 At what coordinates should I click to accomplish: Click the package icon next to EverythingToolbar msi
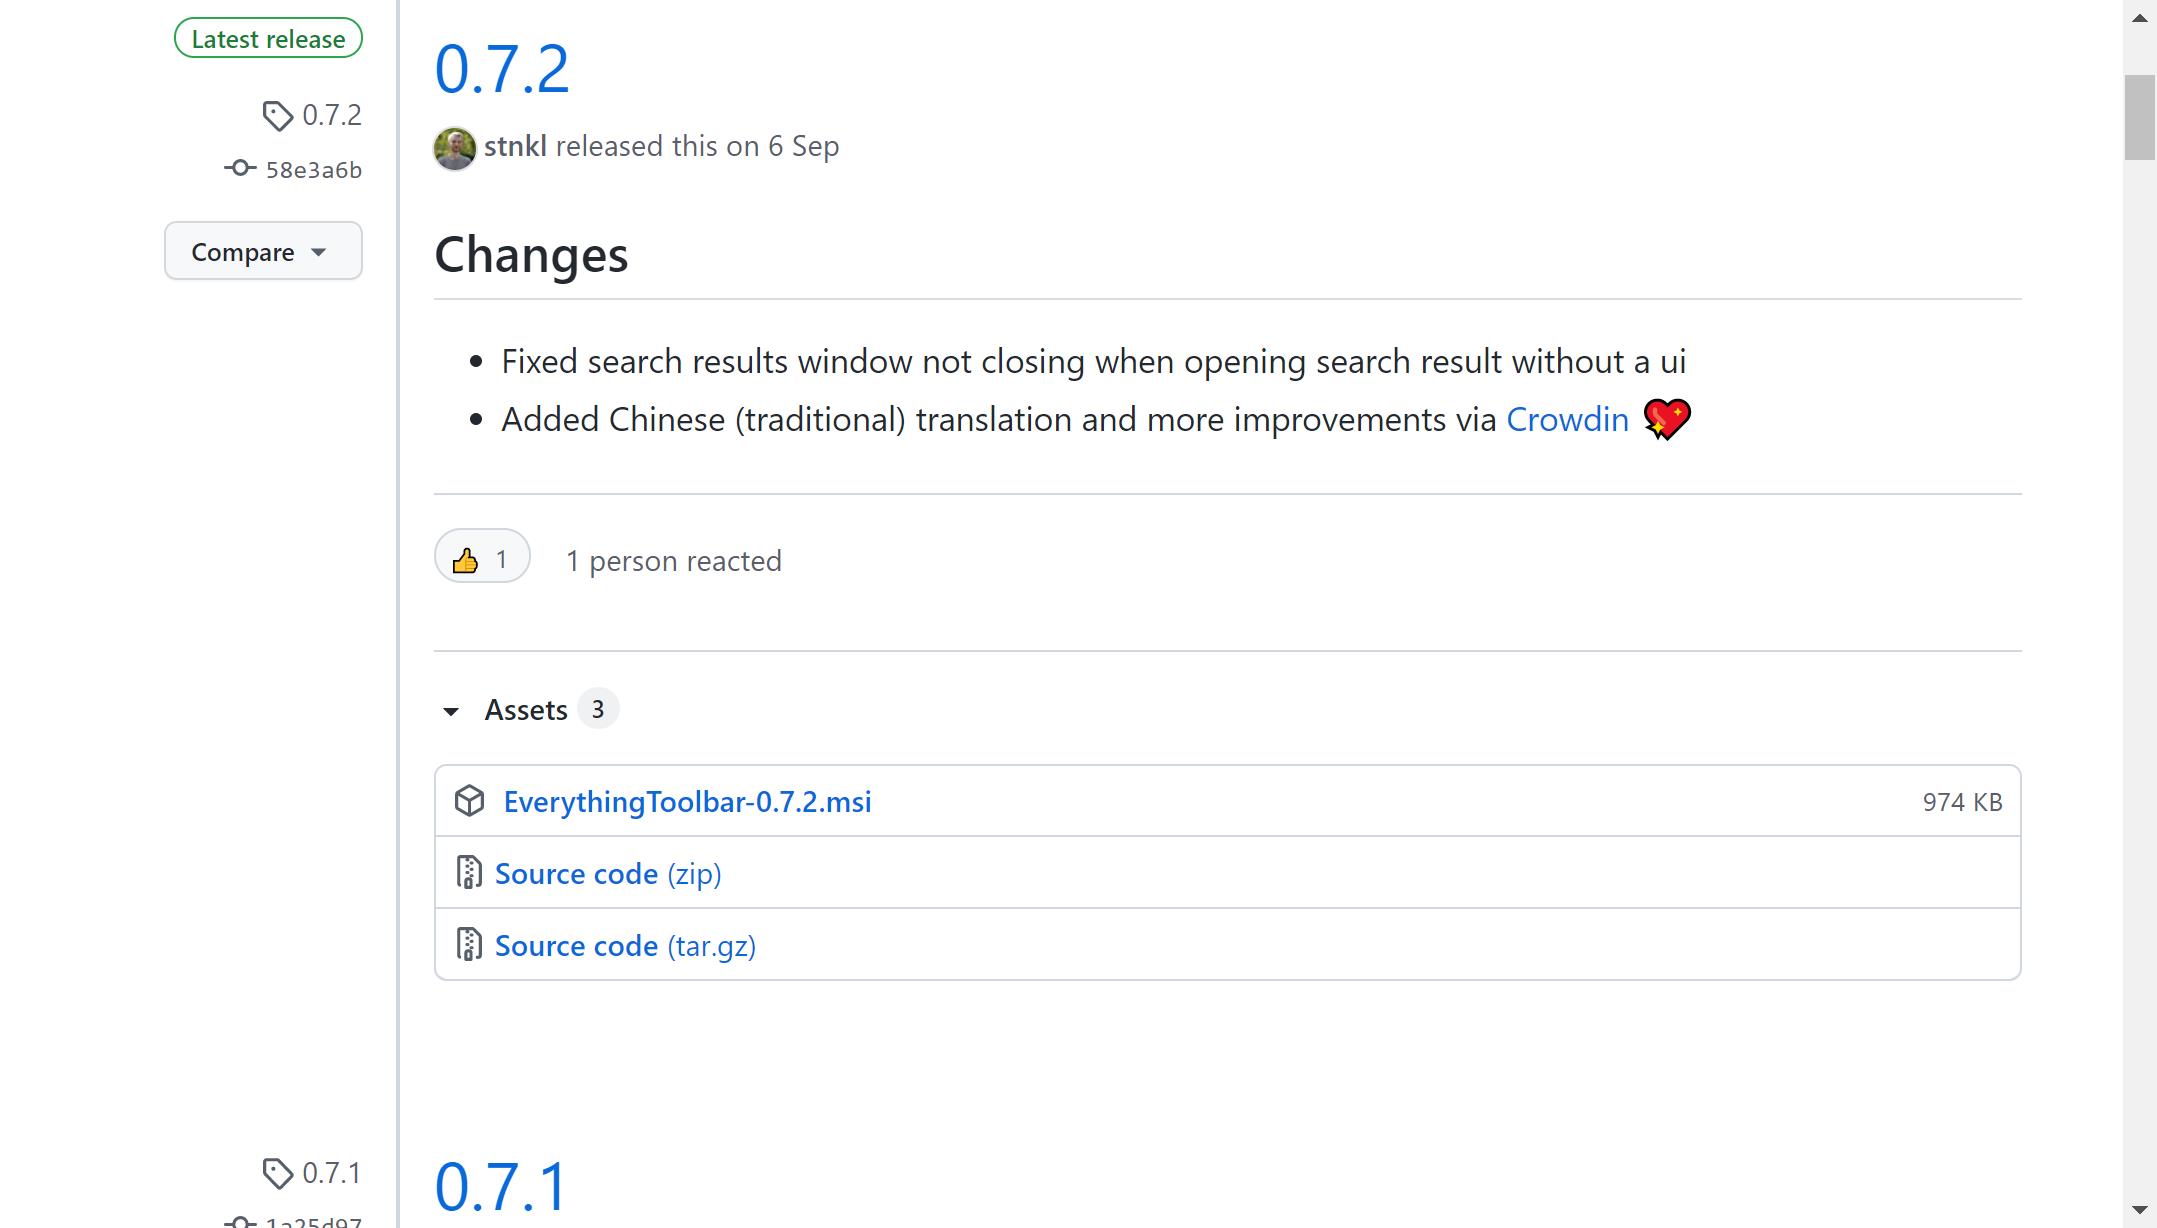(x=469, y=801)
